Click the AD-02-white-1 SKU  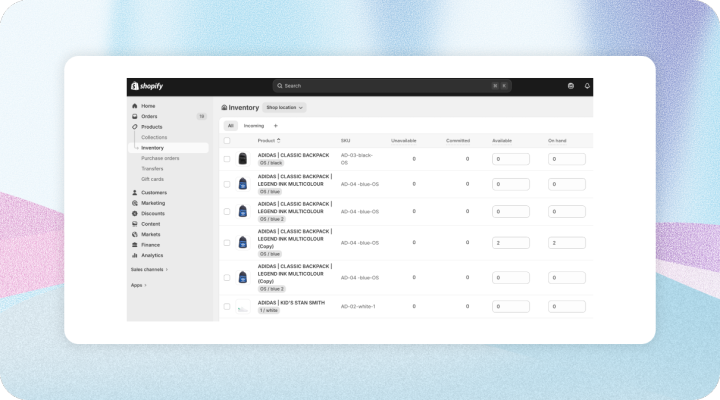tap(358, 306)
